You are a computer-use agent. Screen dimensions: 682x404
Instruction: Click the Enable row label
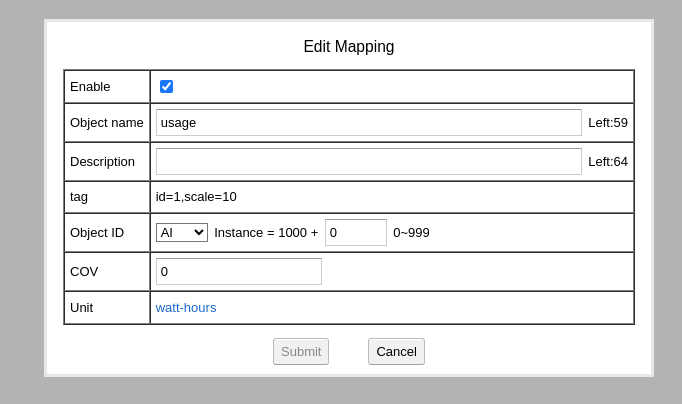90,87
